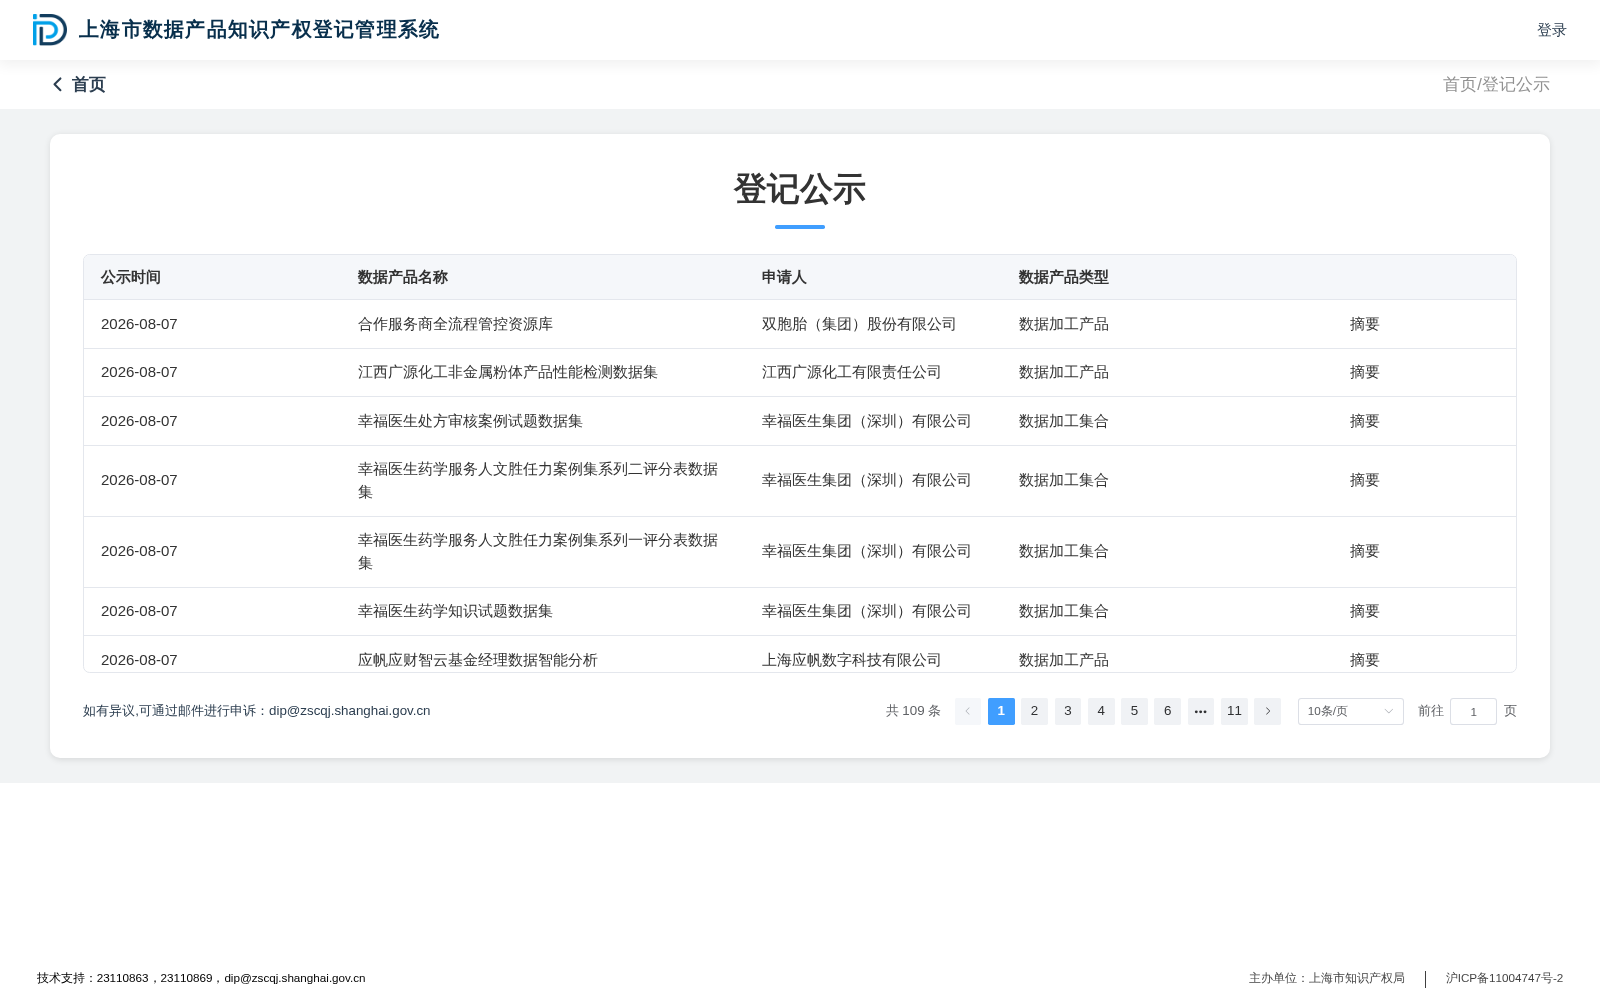The image size is (1600, 1000).
Task: Click applicant 双胞胎（集团）股份有限公司
Action: coord(859,324)
